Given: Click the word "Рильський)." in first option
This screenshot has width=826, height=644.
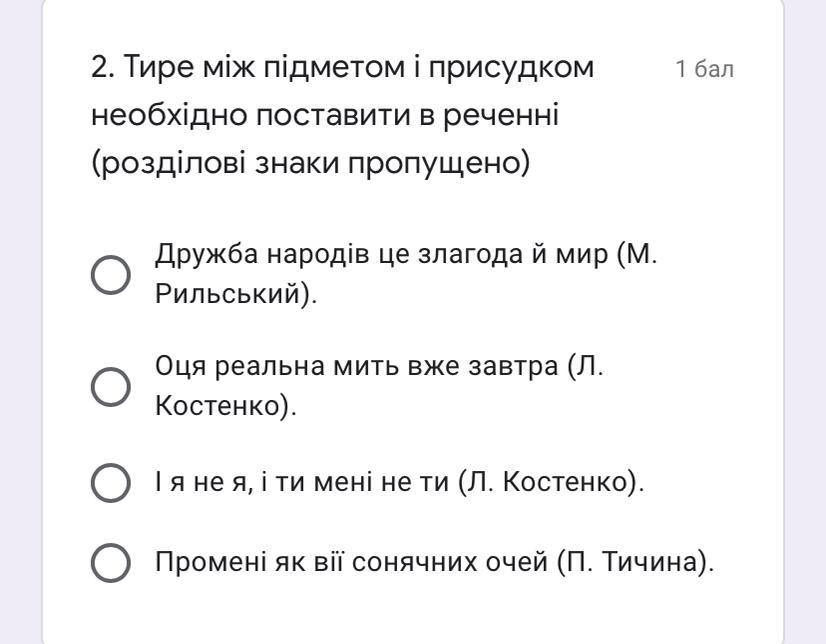Looking at the screenshot, I should tap(236, 294).
